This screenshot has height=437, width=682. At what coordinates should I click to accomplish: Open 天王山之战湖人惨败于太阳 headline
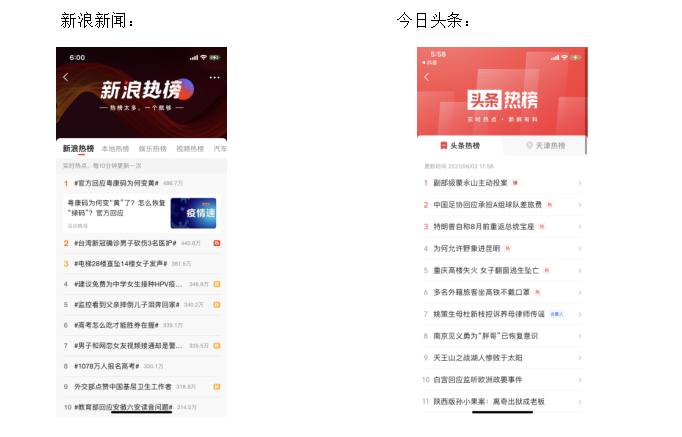478,358
